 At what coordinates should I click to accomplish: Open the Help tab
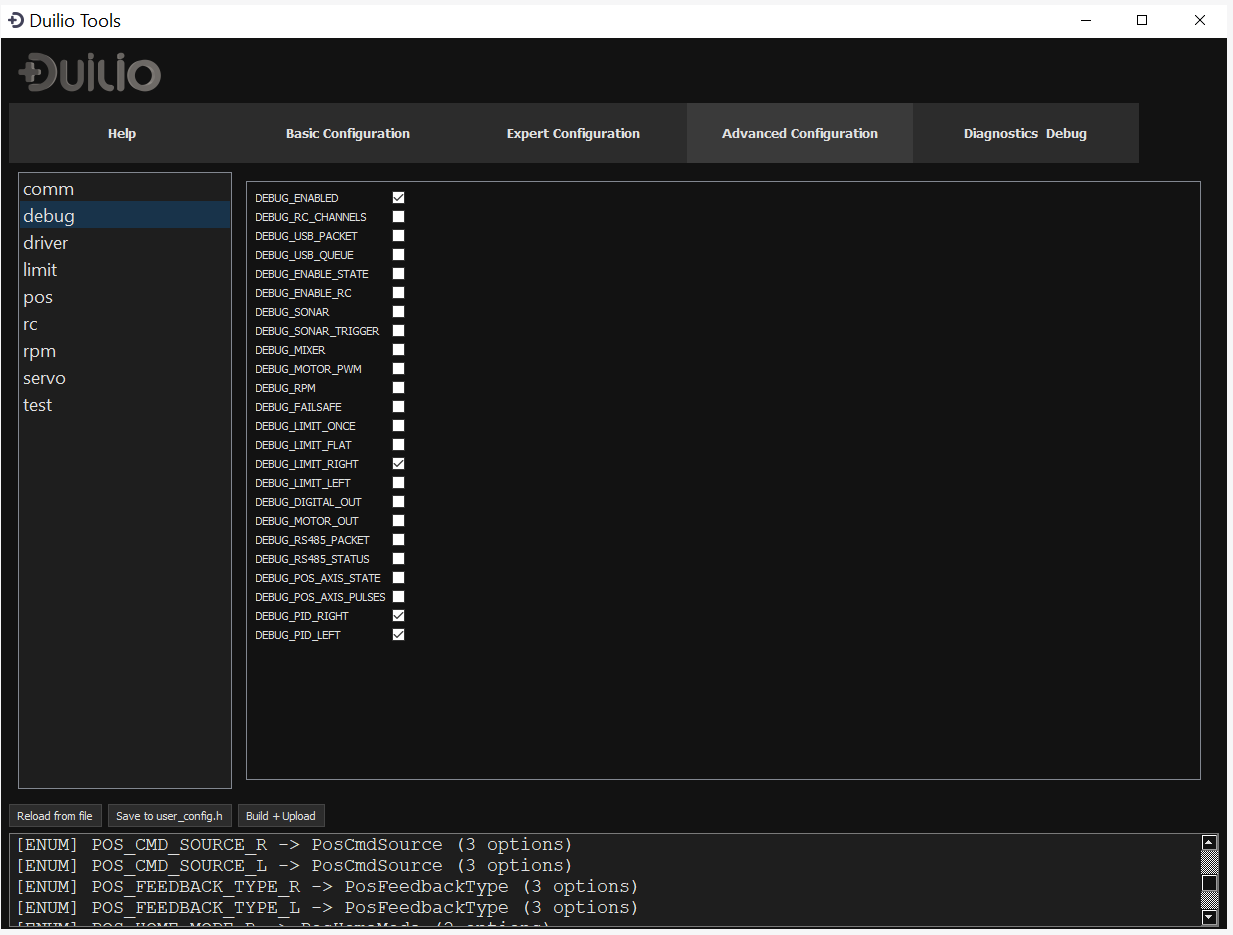pos(121,132)
